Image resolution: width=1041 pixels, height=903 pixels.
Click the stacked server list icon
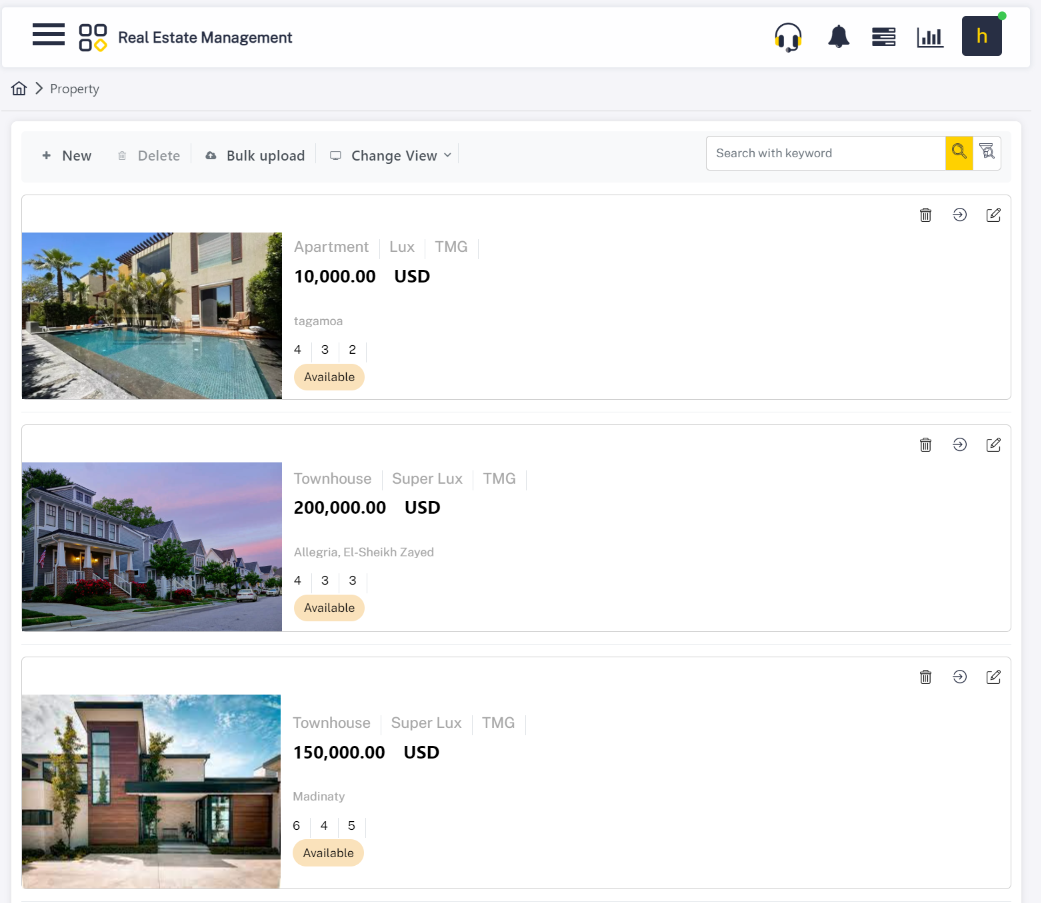click(x=883, y=37)
